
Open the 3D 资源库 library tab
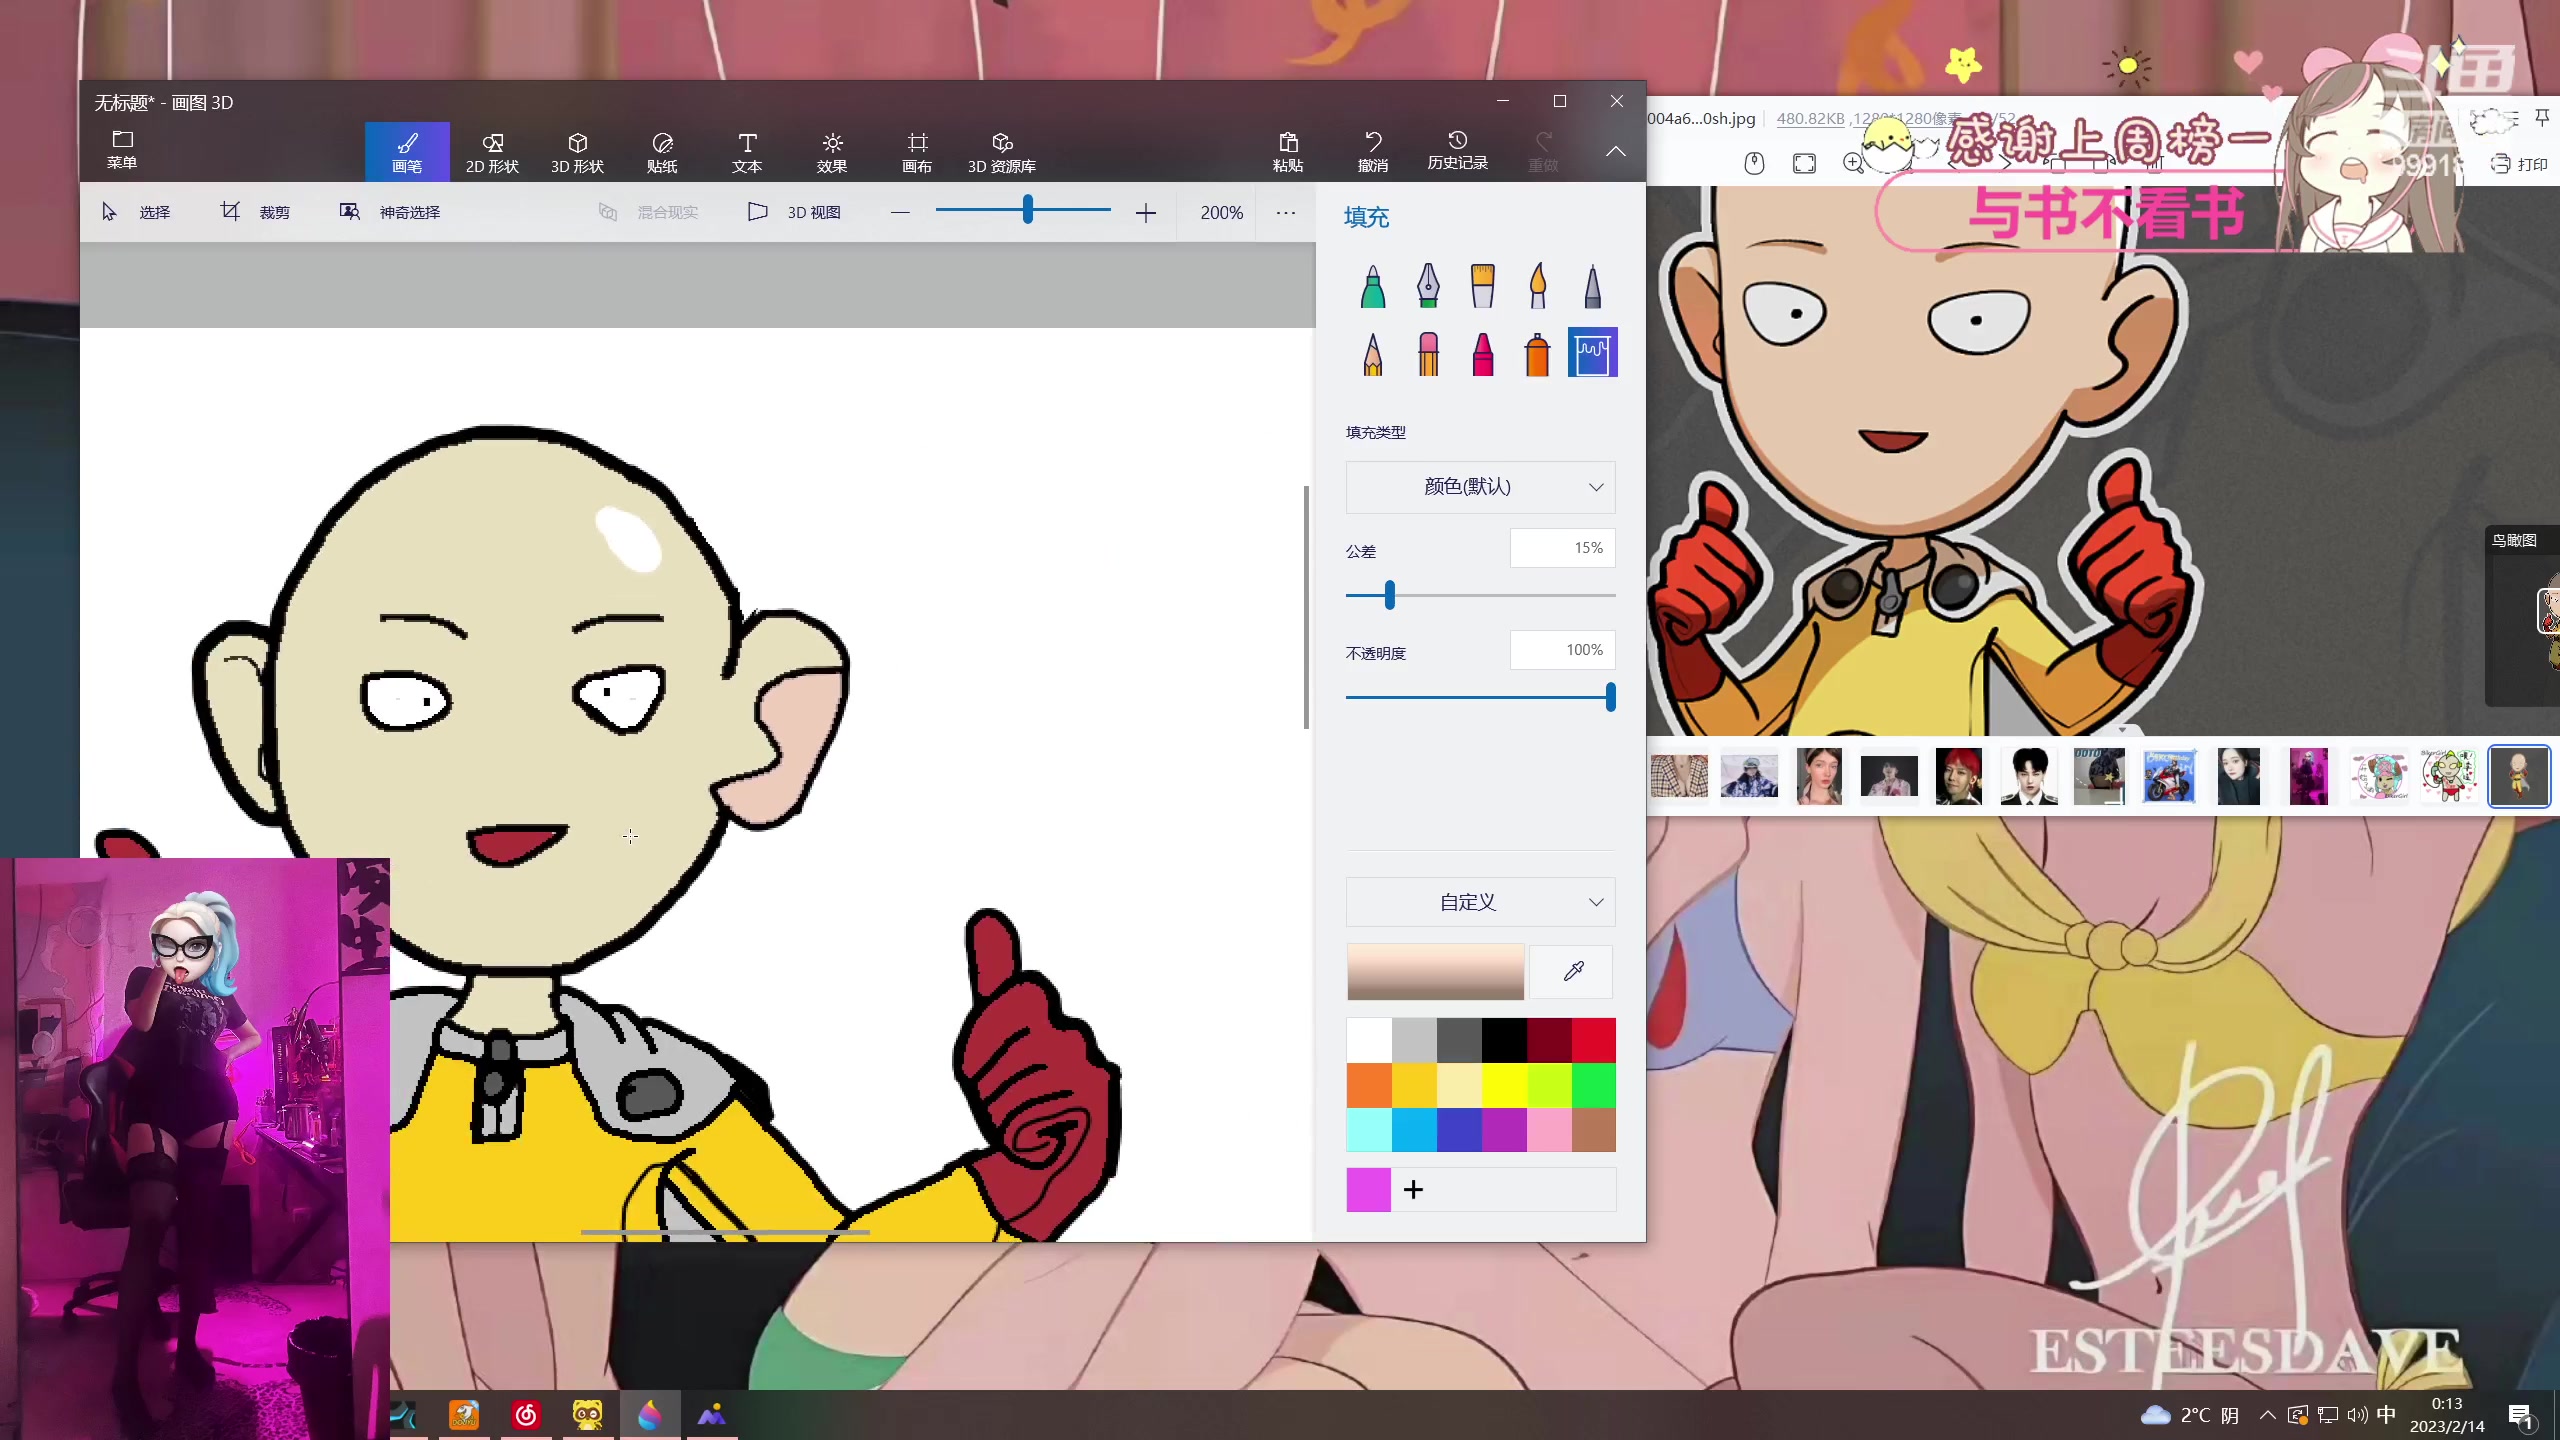(x=1002, y=152)
